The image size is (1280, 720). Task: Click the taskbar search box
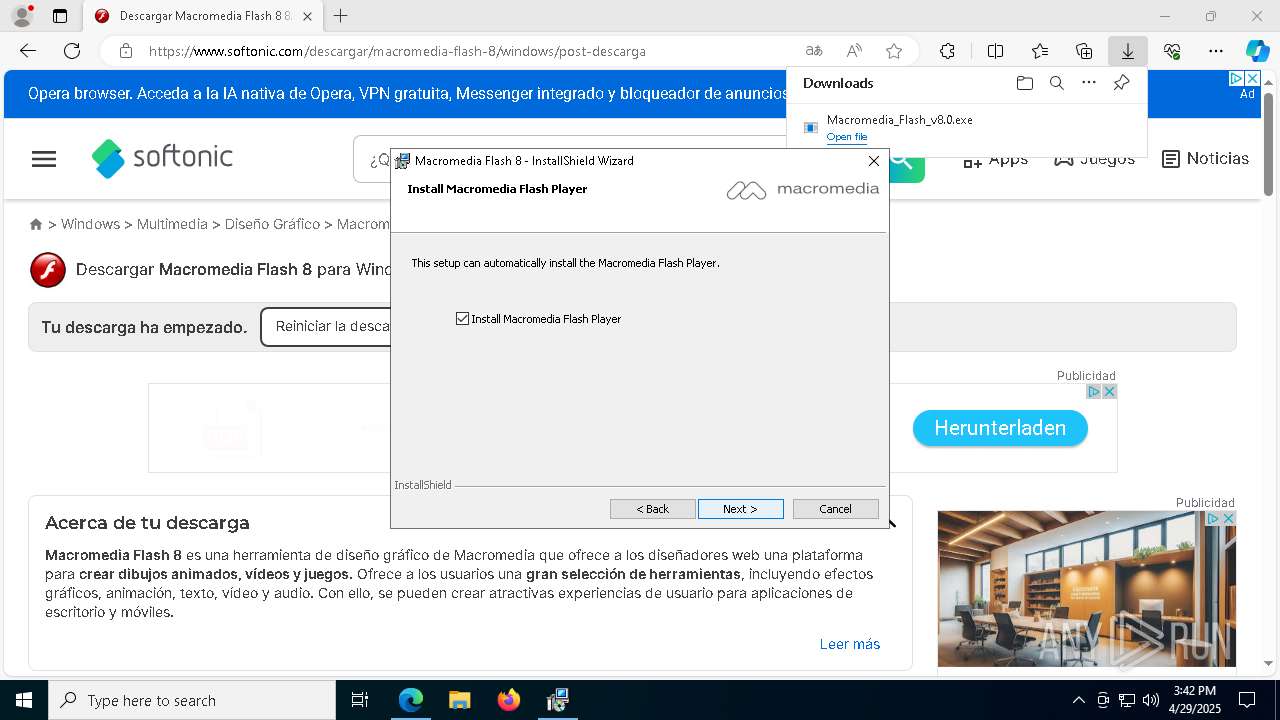[x=192, y=700]
